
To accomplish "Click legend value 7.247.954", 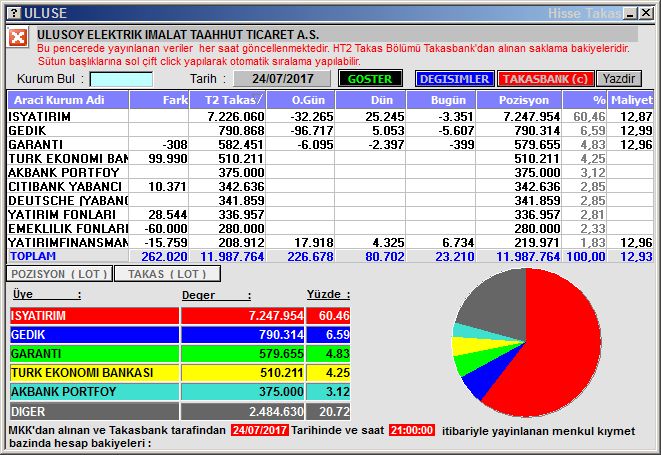I will [276, 315].
